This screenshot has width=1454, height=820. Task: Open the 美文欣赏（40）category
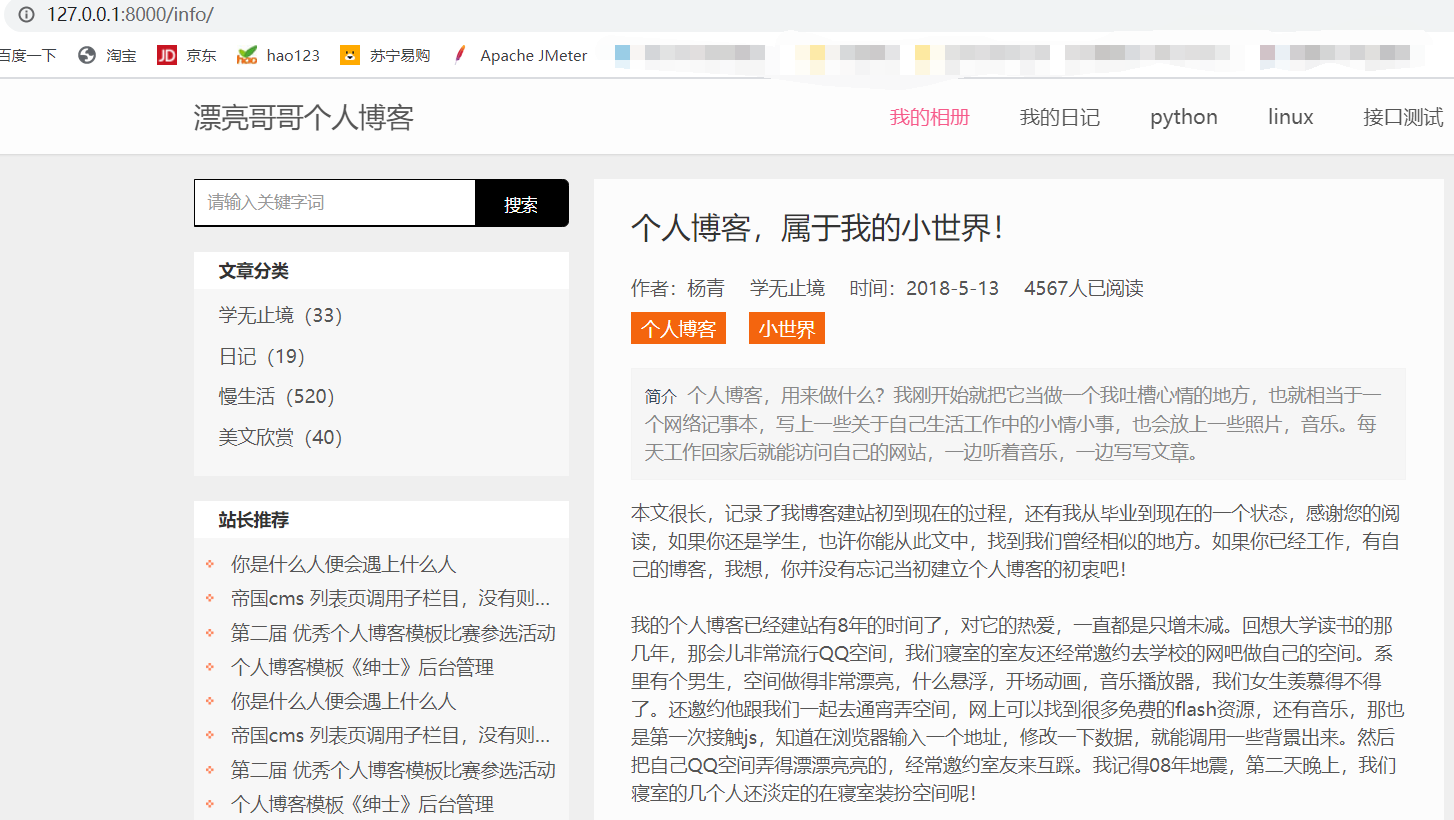pos(281,438)
